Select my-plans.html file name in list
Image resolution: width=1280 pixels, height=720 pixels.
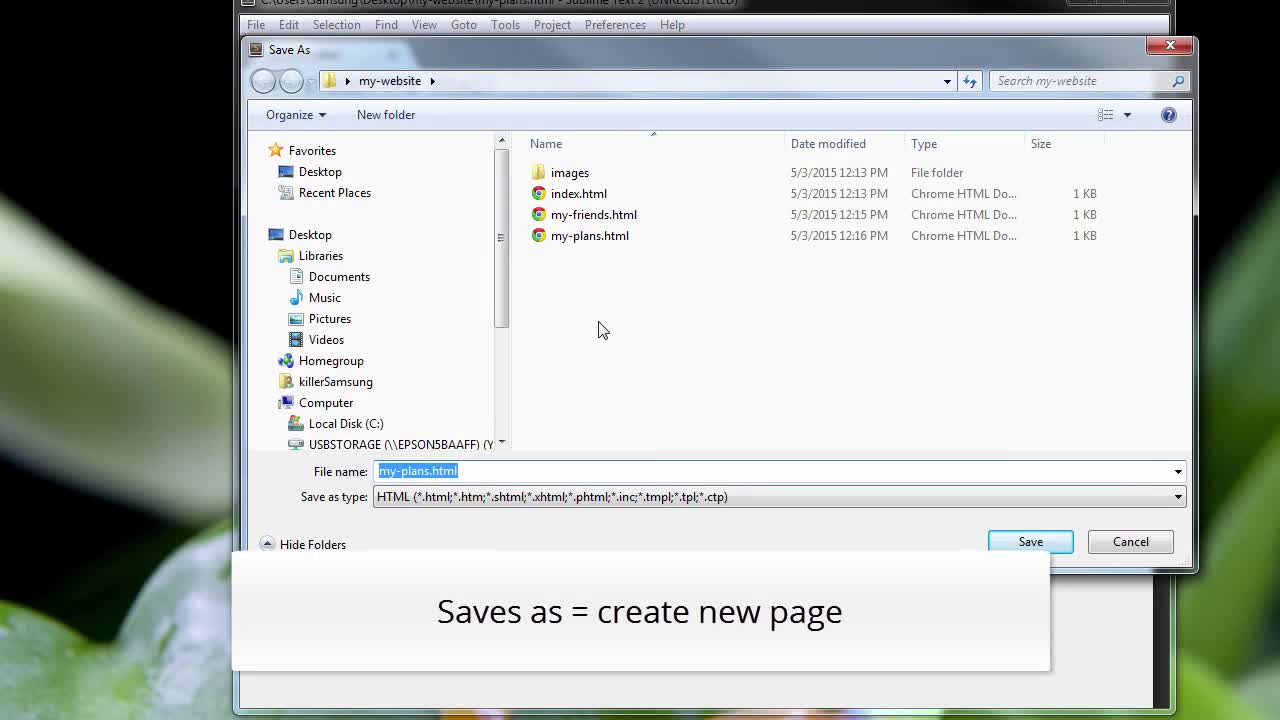(590, 236)
